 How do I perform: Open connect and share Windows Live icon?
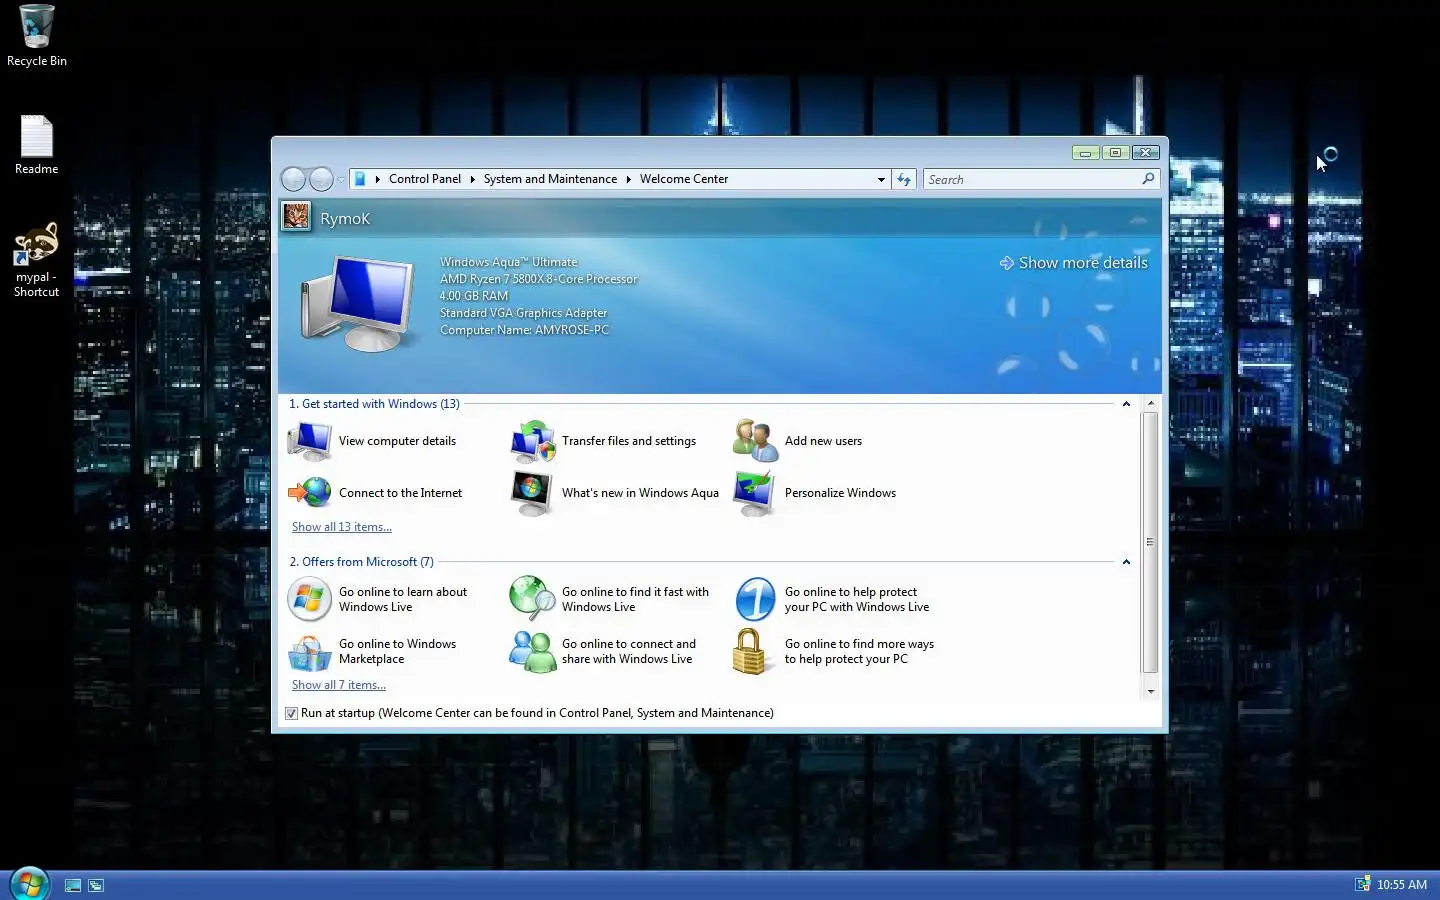(x=532, y=652)
